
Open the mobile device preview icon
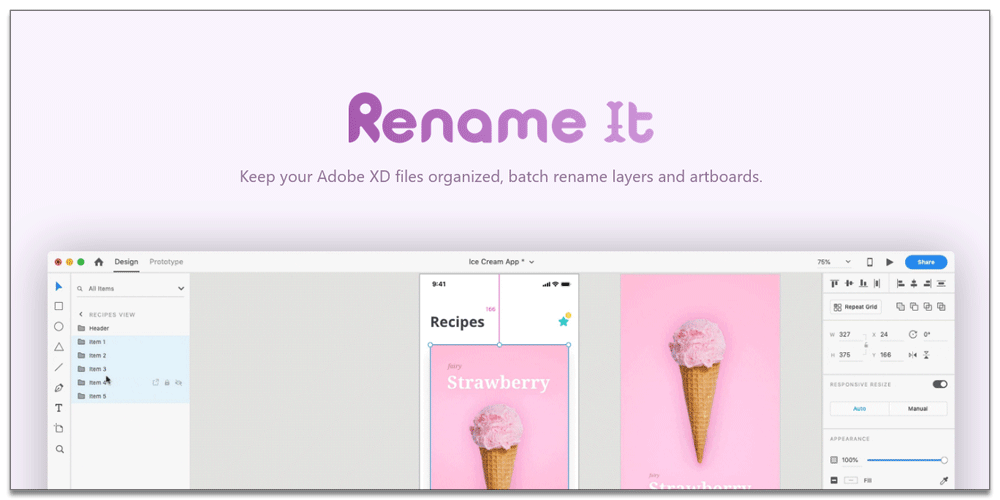pos(869,262)
